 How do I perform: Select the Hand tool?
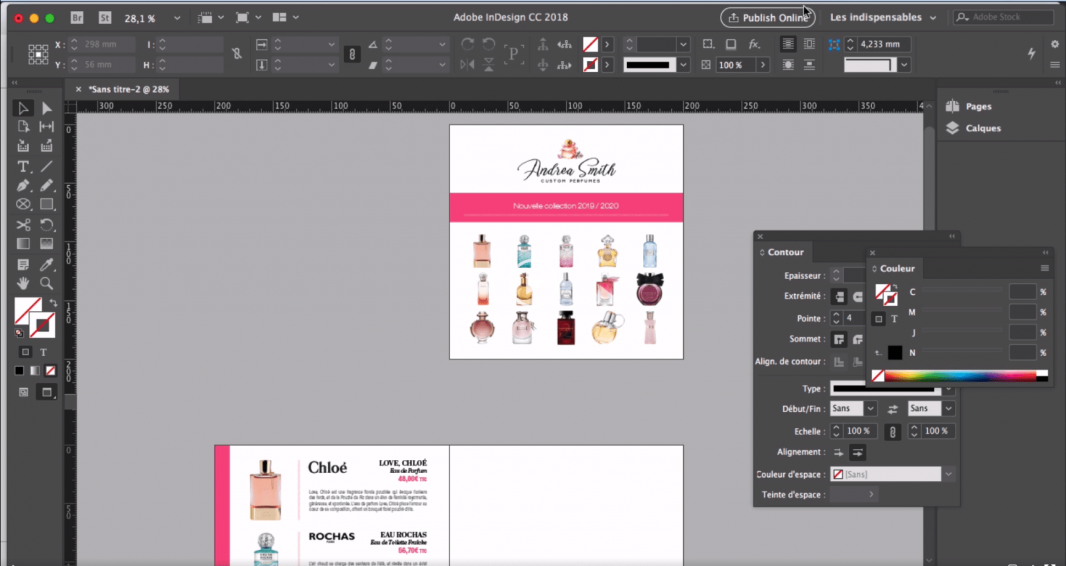click(23, 283)
